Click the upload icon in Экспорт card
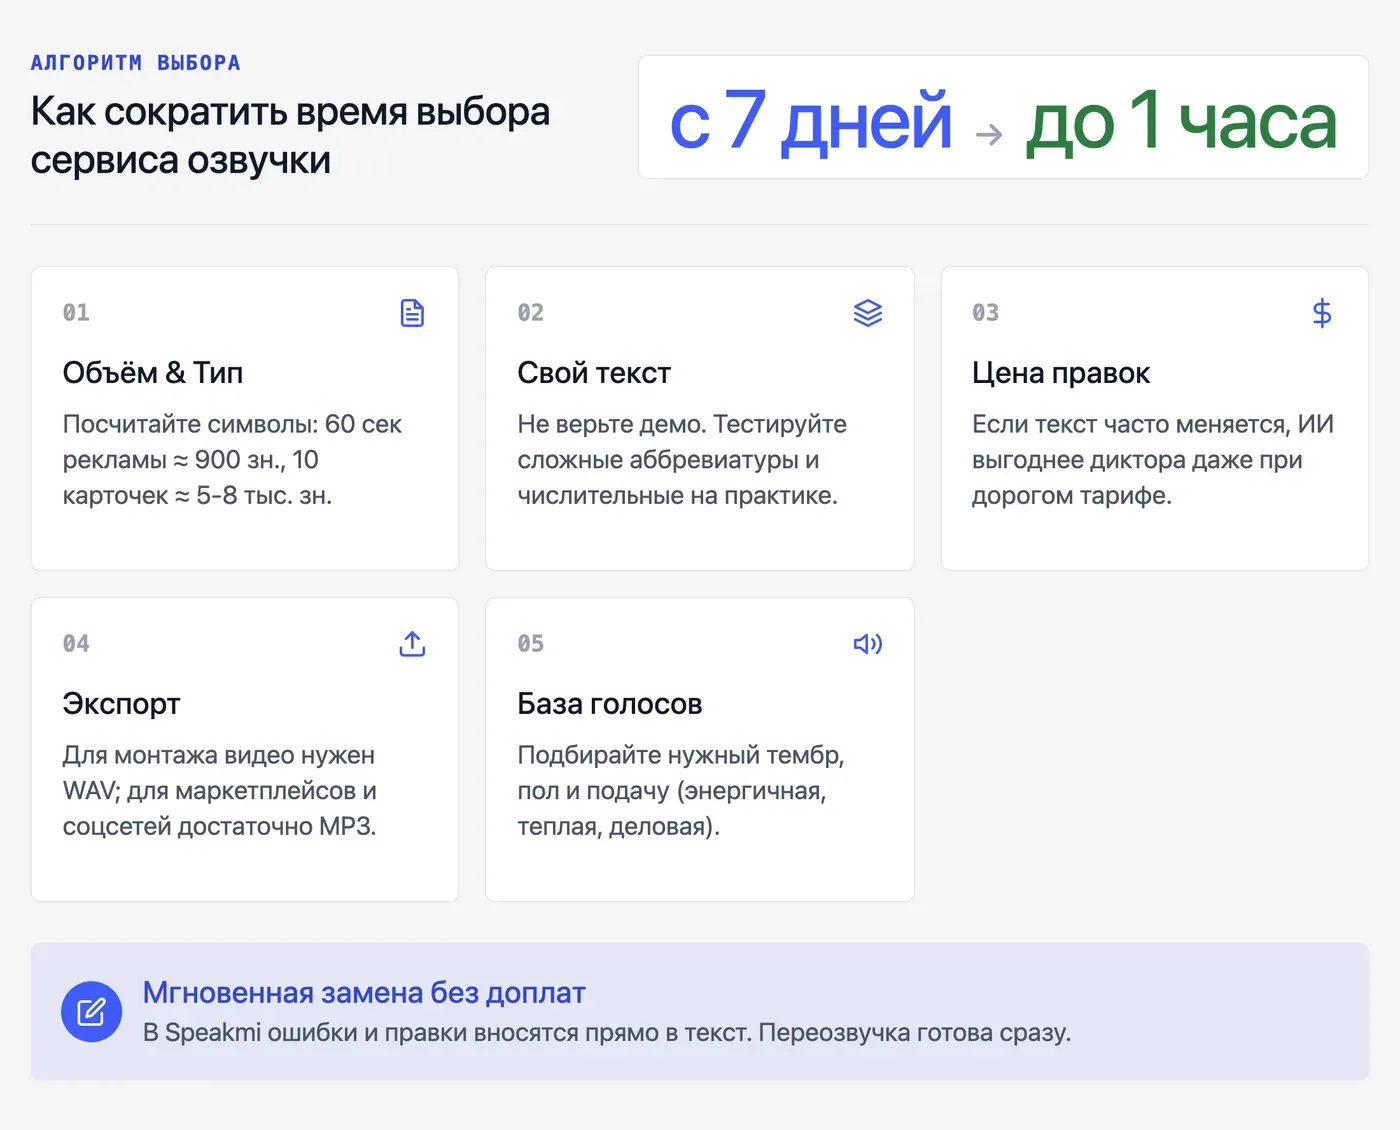The width and height of the screenshot is (1400, 1130). pyautogui.click(x=412, y=644)
